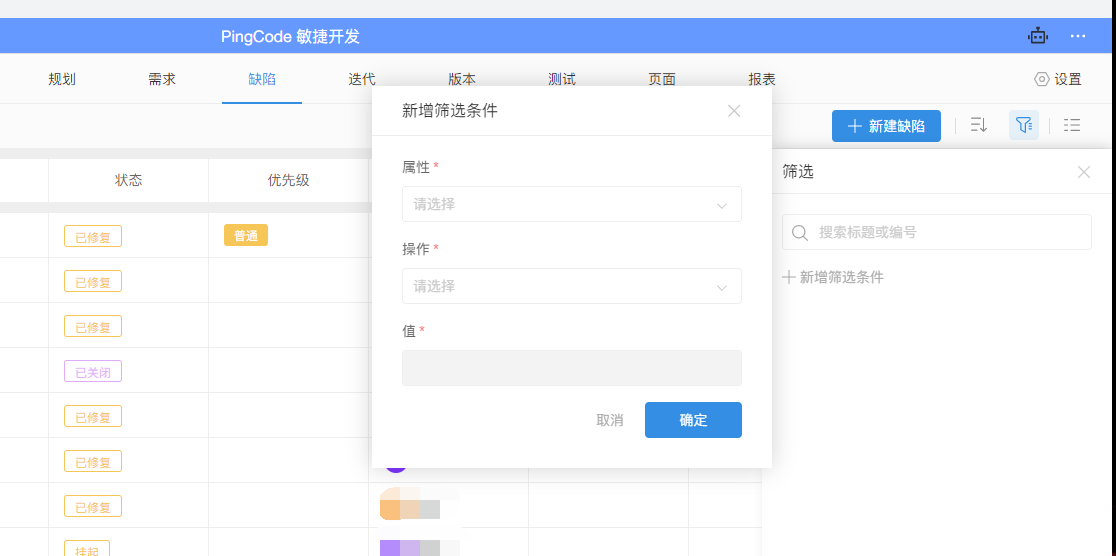Open the 迭代 tab
This screenshot has height=556, width=1116.
click(362, 79)
